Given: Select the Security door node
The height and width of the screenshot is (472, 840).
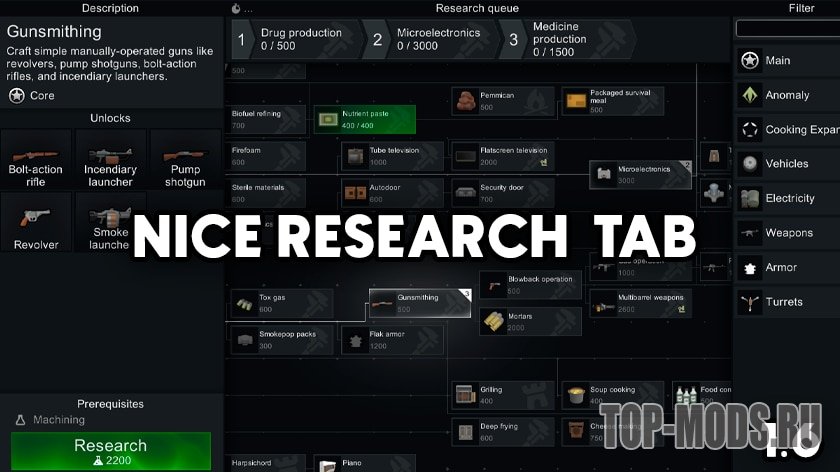Looking at the screenshot, I should pos(502,193).
